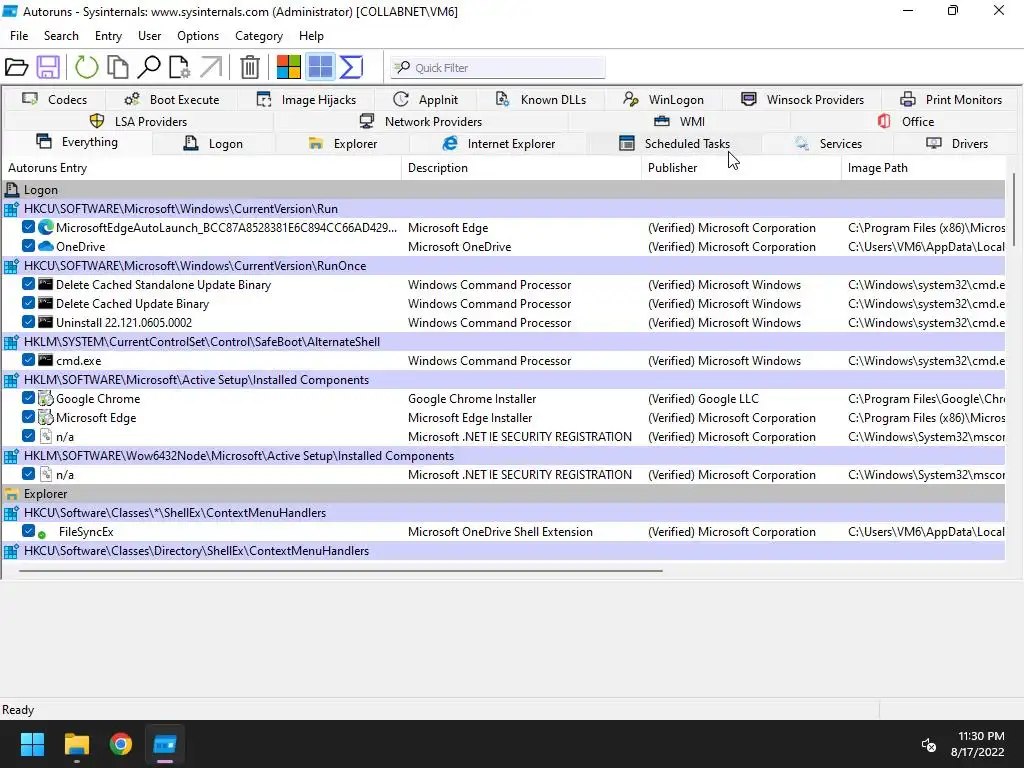Screen dimensions: 1024x768
Task: Click the Copy toolbar icon
Action: coord(118,67)
